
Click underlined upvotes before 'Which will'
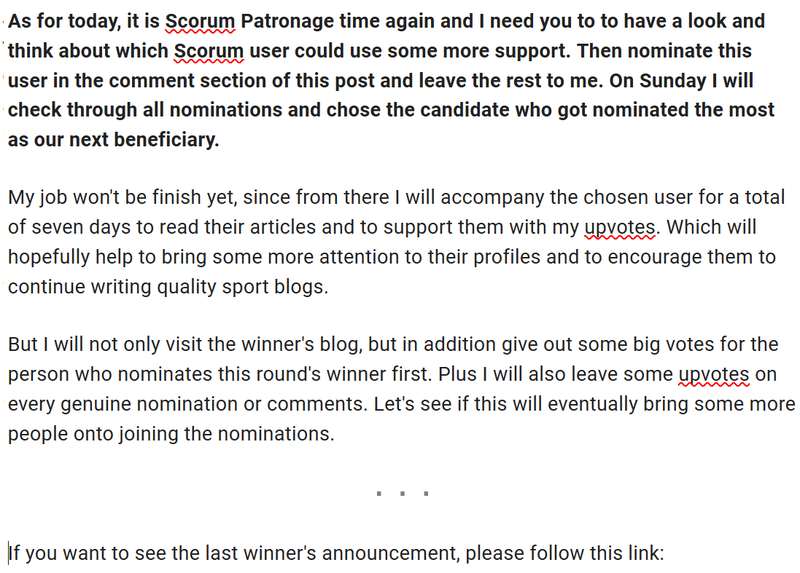620,228
